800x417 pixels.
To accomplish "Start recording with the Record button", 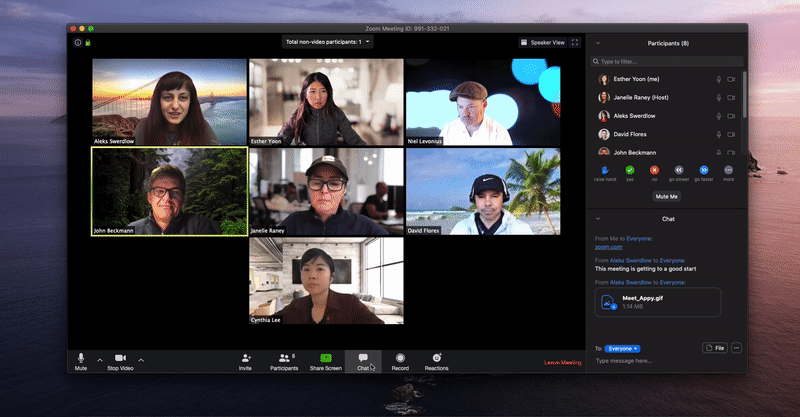I will [400, 361].
